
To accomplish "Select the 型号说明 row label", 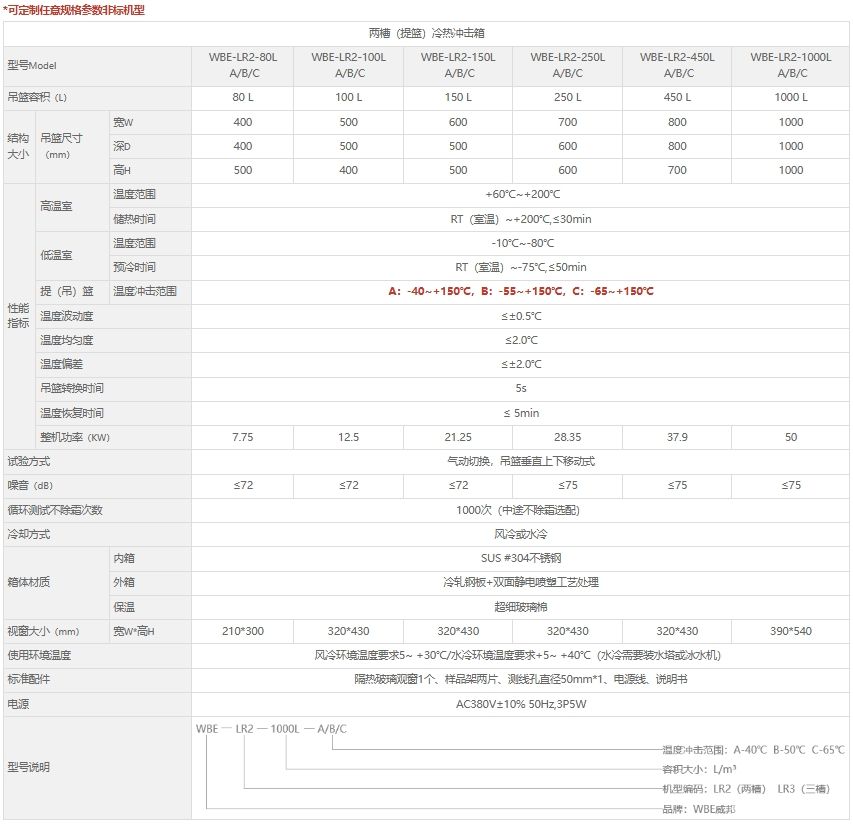I will [29, 767].
